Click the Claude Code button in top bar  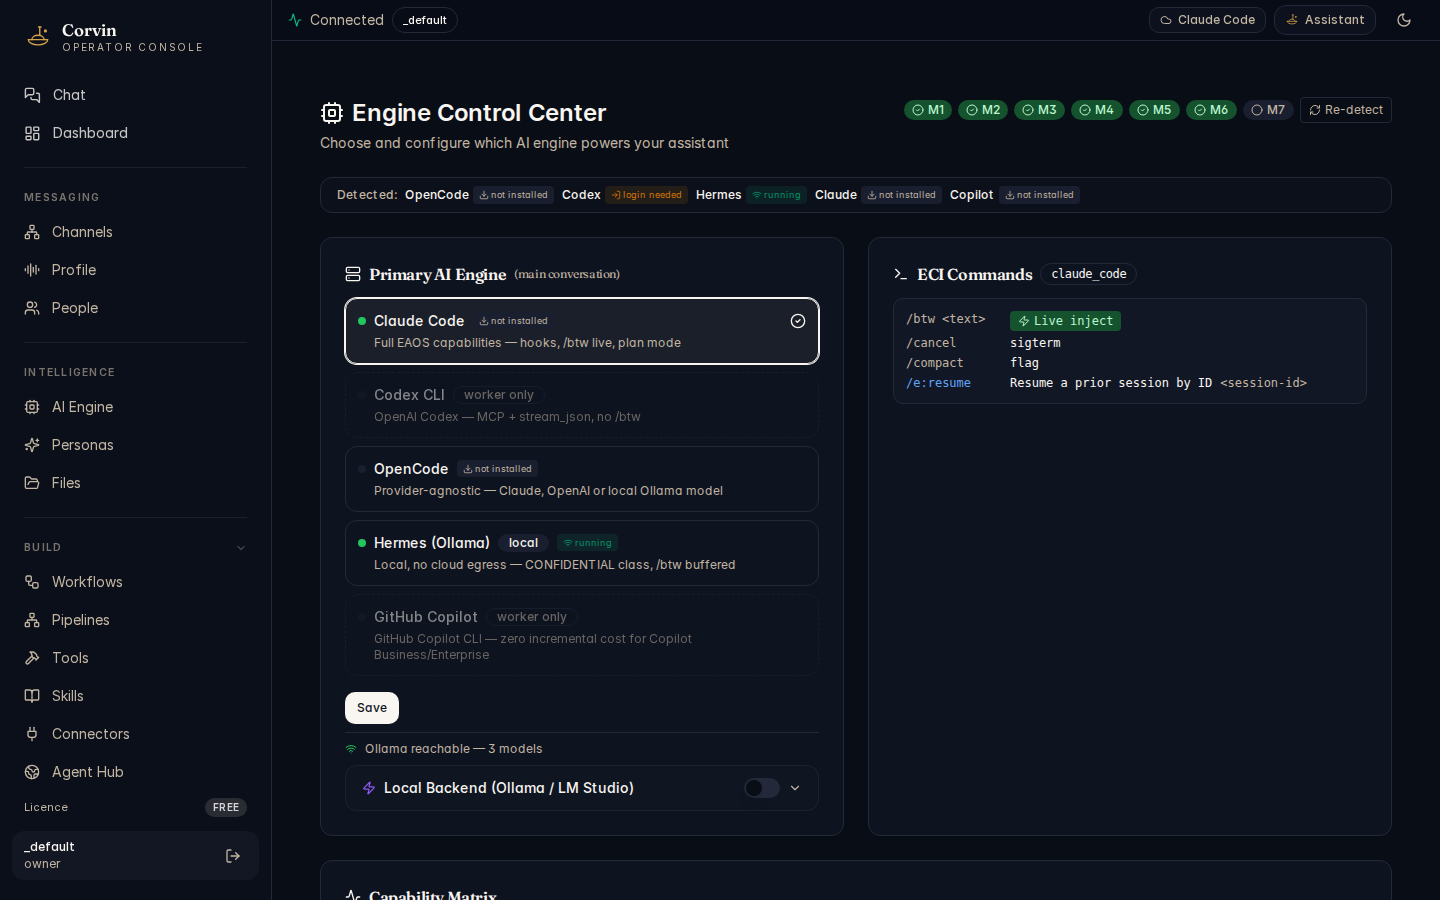1207,20
